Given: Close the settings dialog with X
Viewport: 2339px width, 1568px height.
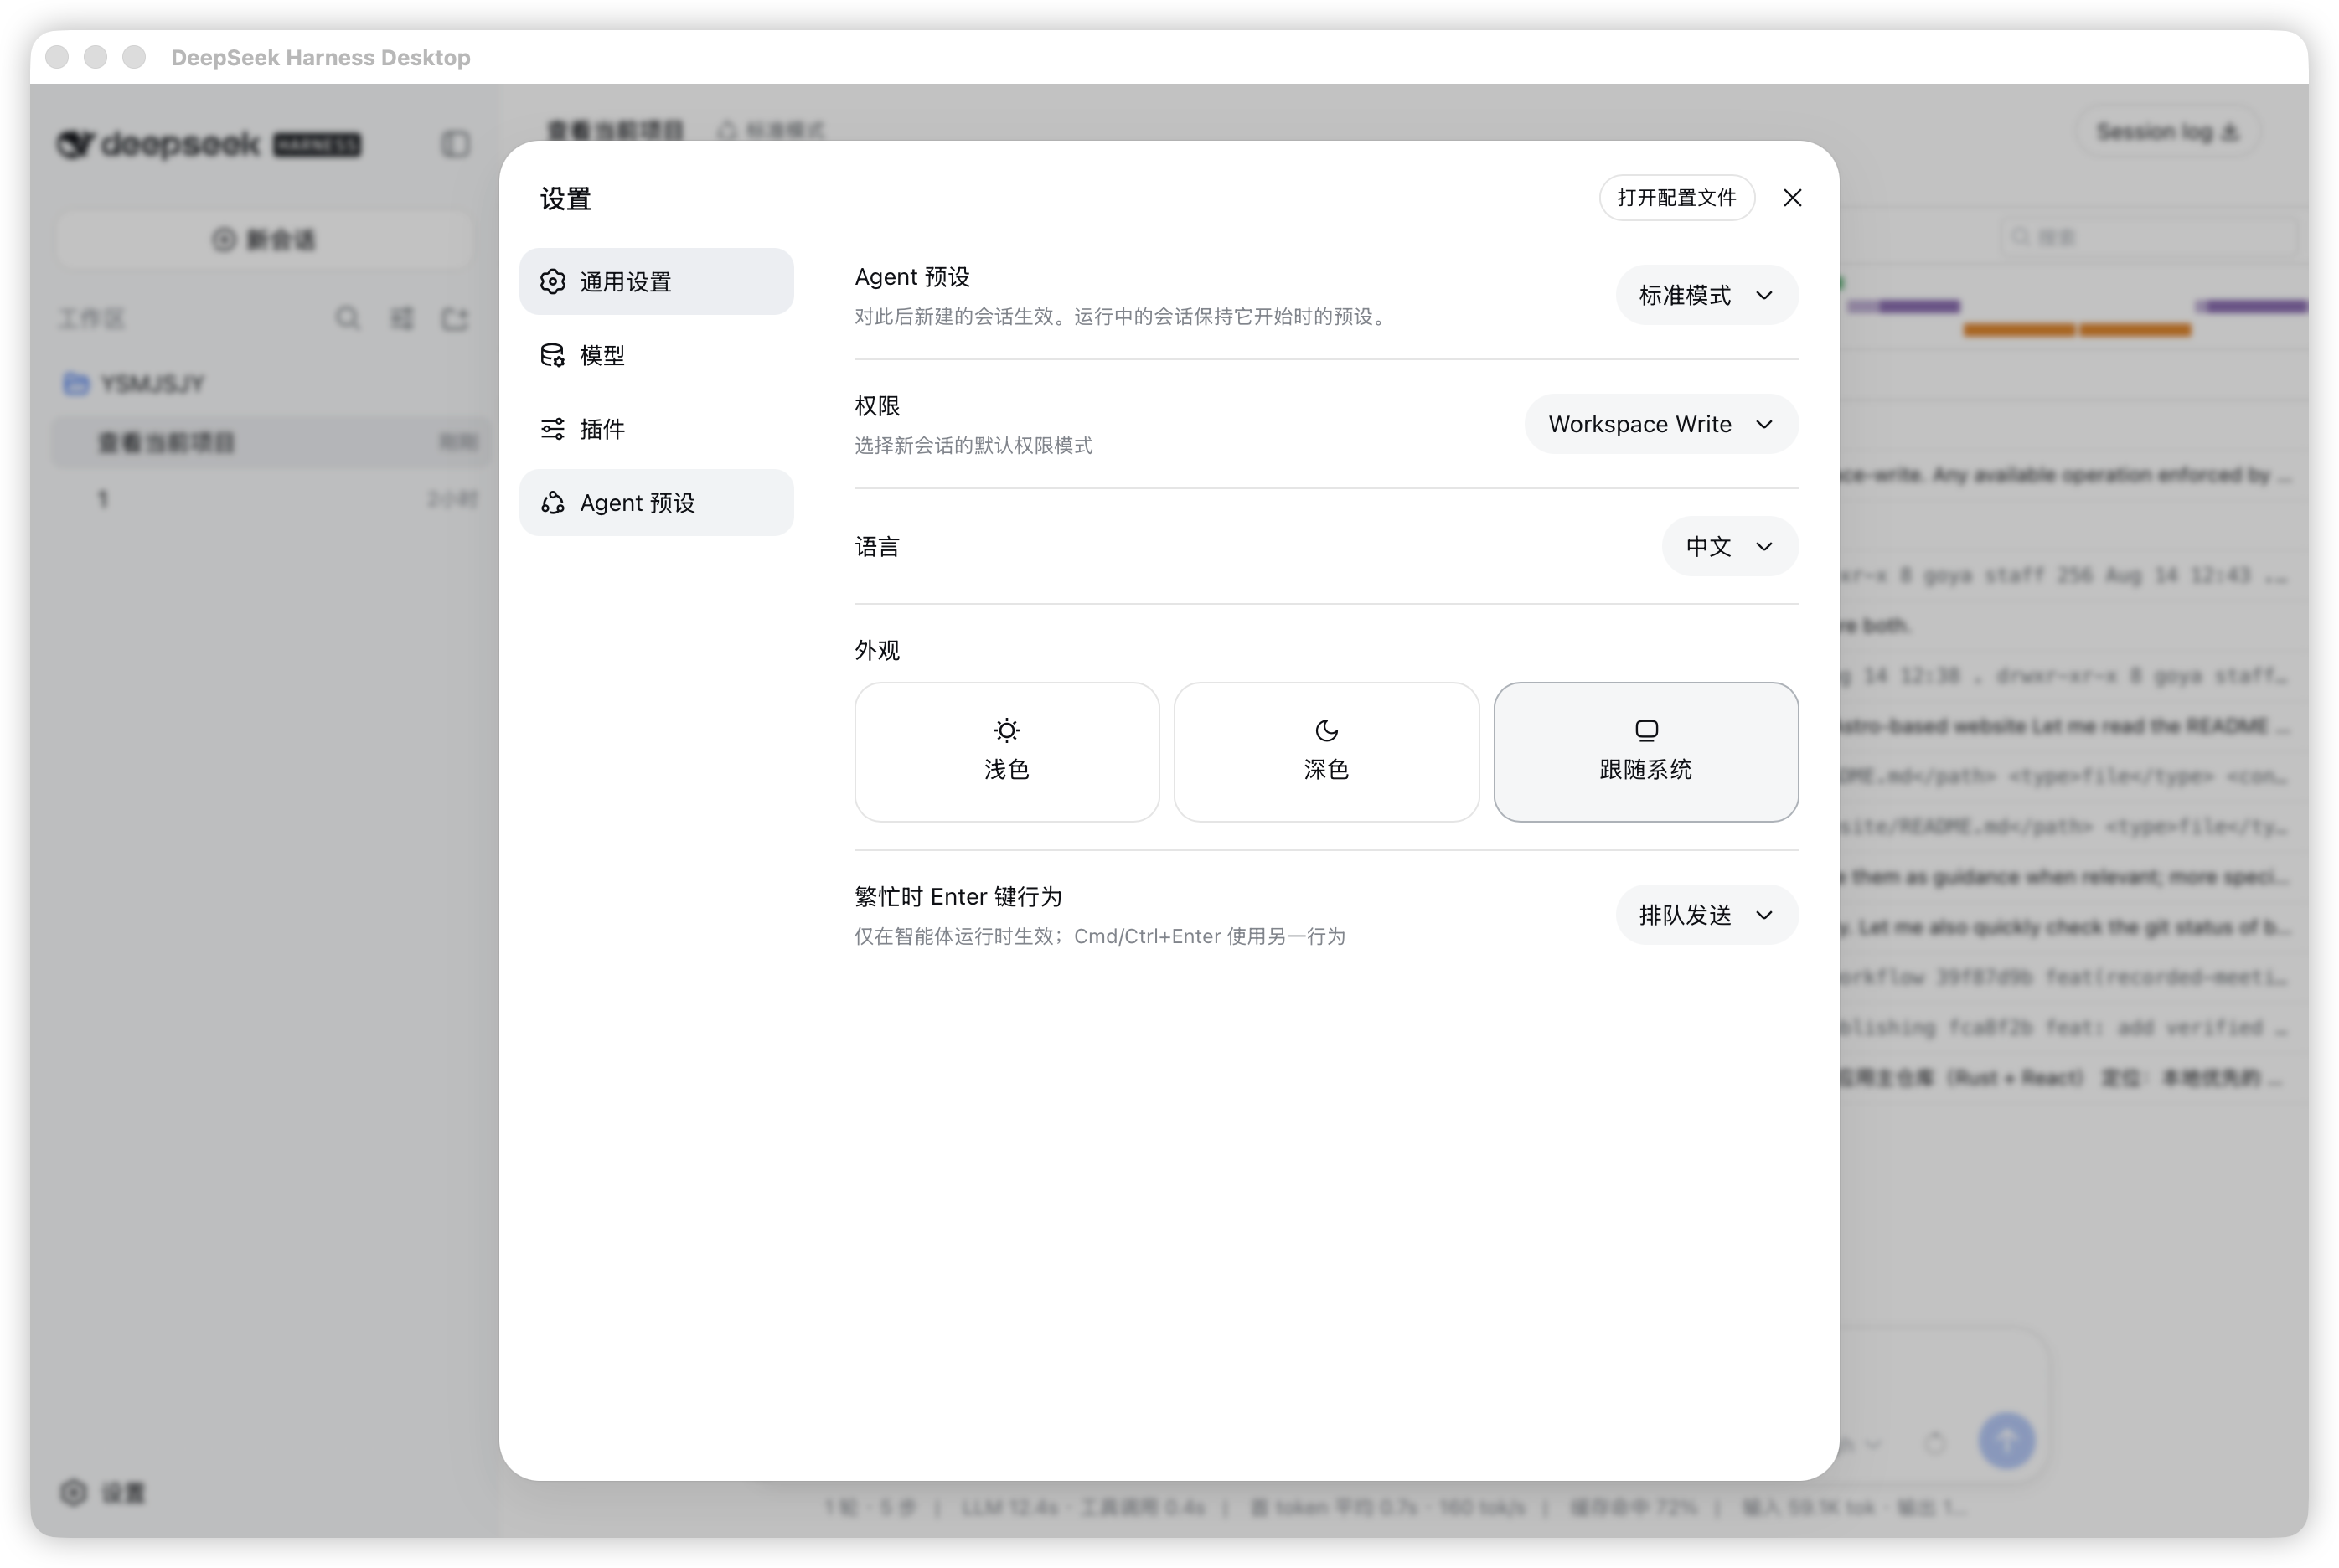Looking at the screenshot, I should point(1792,198).
